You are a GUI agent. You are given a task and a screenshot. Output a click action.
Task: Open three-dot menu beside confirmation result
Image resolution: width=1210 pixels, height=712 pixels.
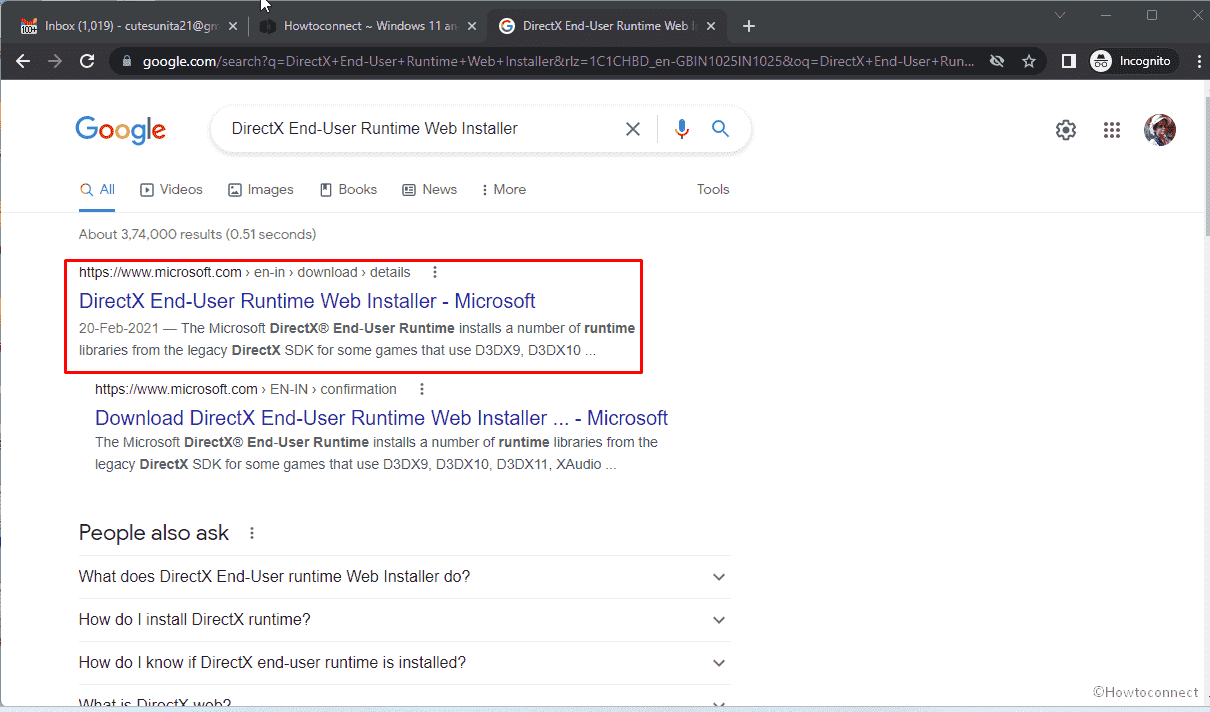pos(421,389)
